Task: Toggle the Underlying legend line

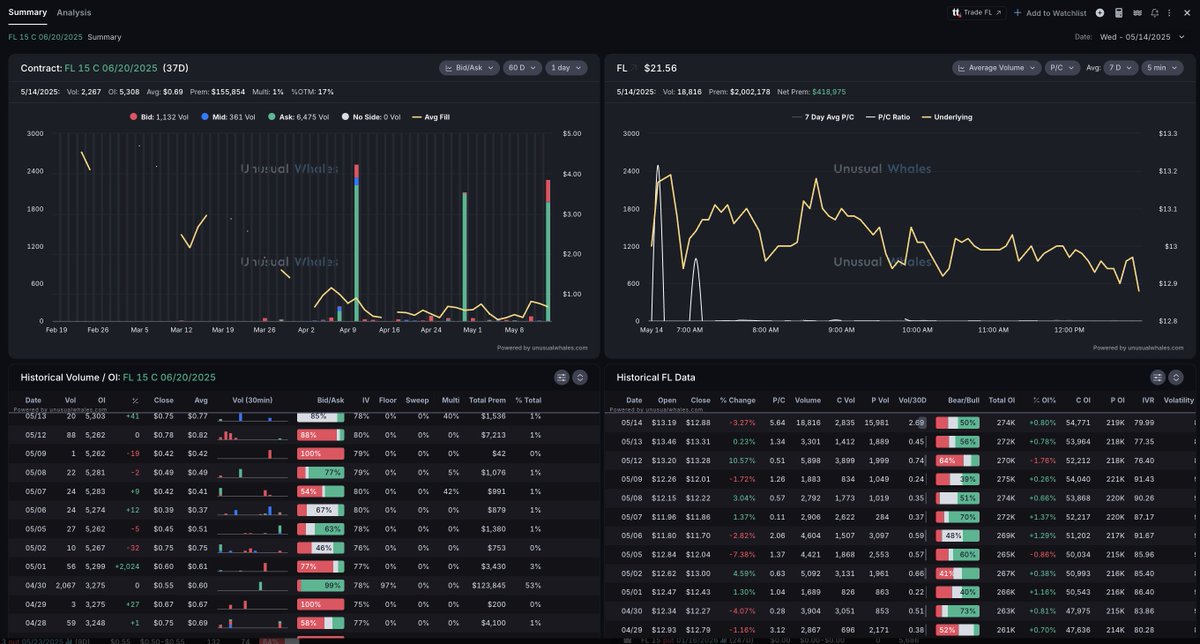Action: pos(946,117)
